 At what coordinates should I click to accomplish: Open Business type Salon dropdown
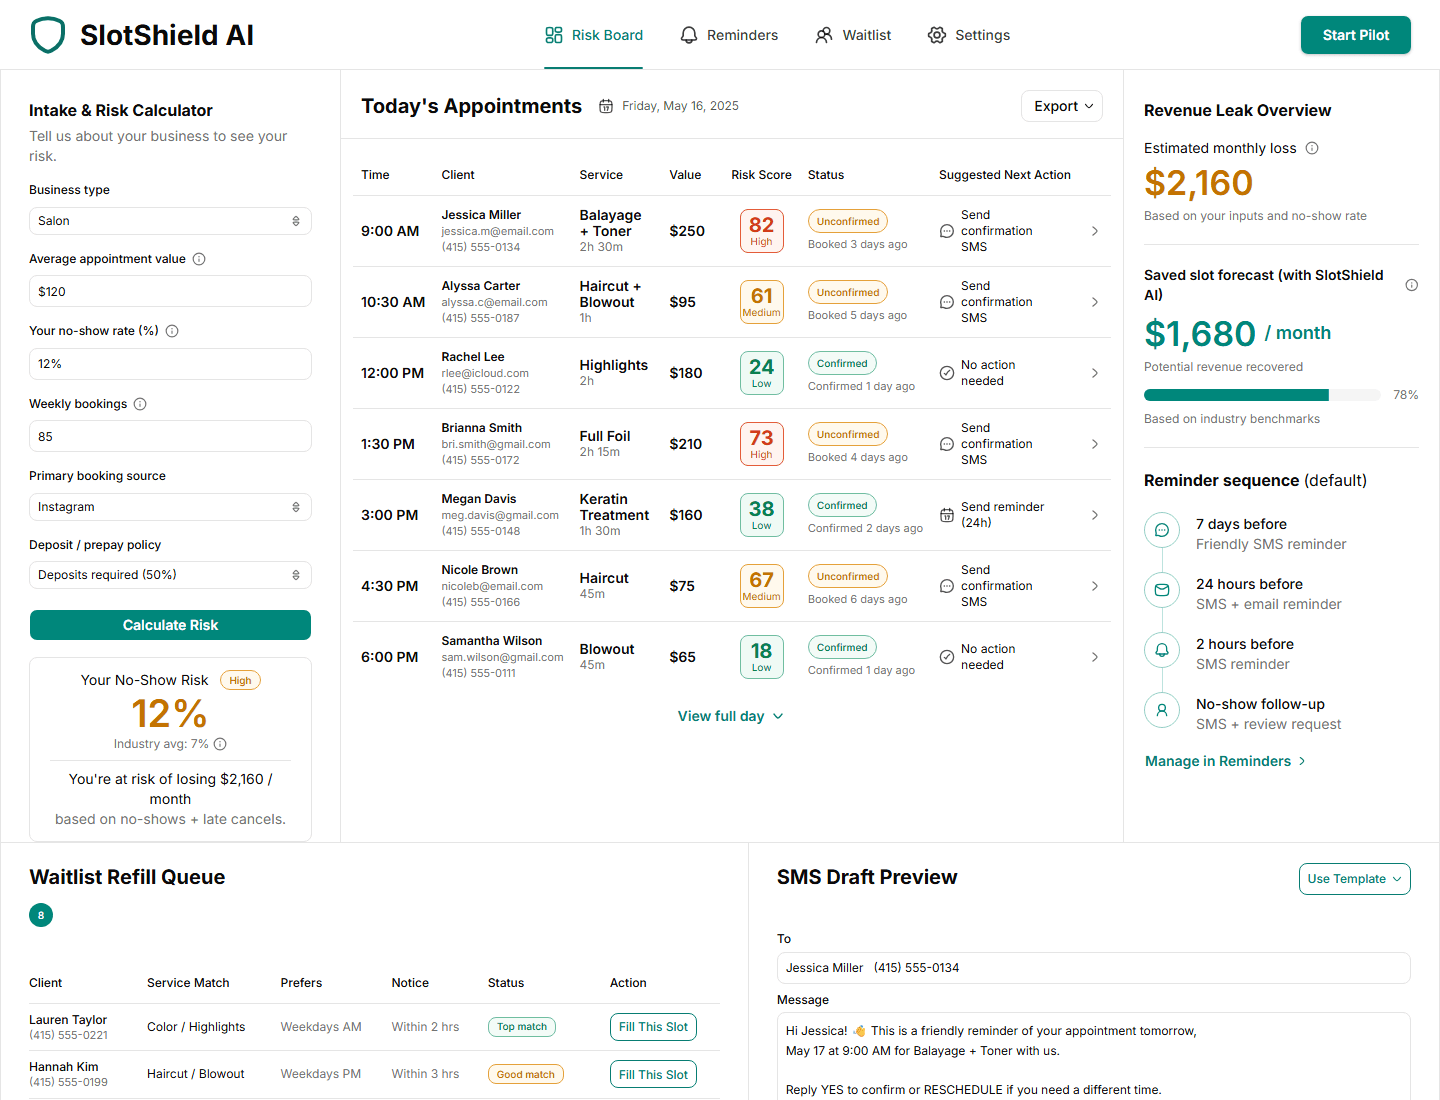click(170, 221)
